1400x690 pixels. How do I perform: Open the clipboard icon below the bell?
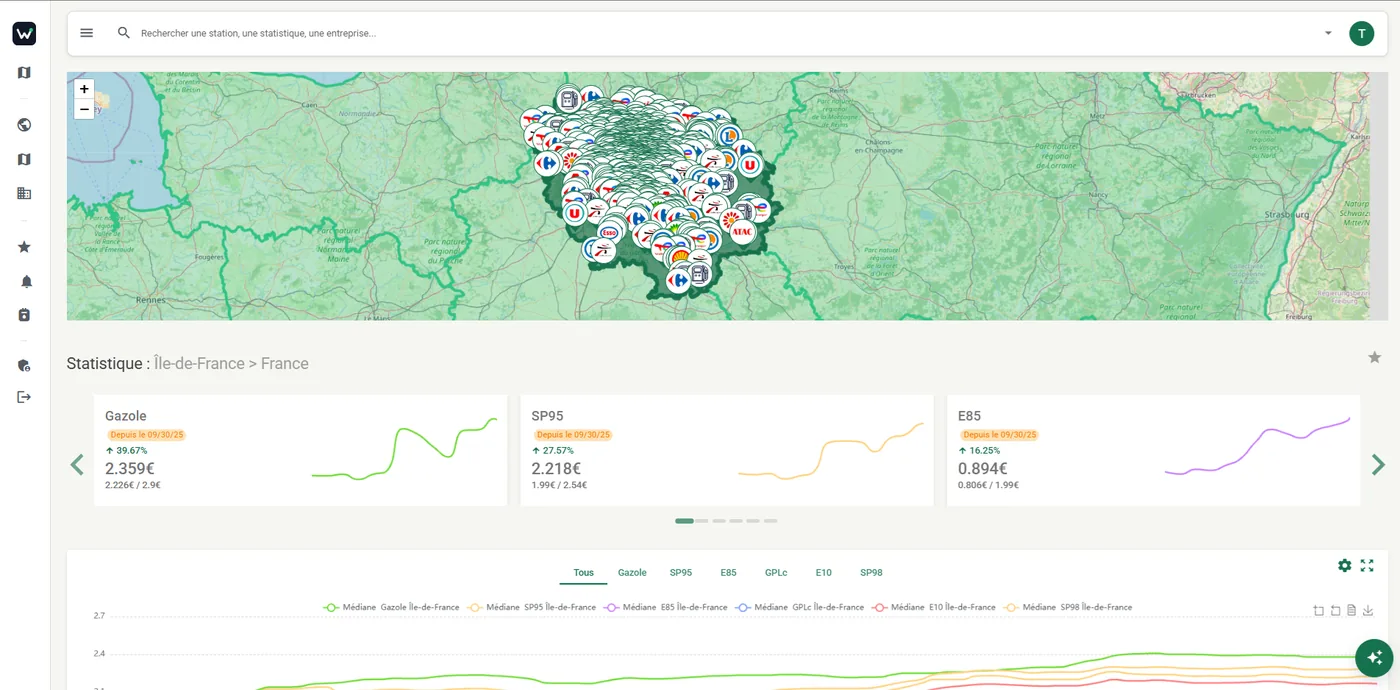(x=24, y=315)
